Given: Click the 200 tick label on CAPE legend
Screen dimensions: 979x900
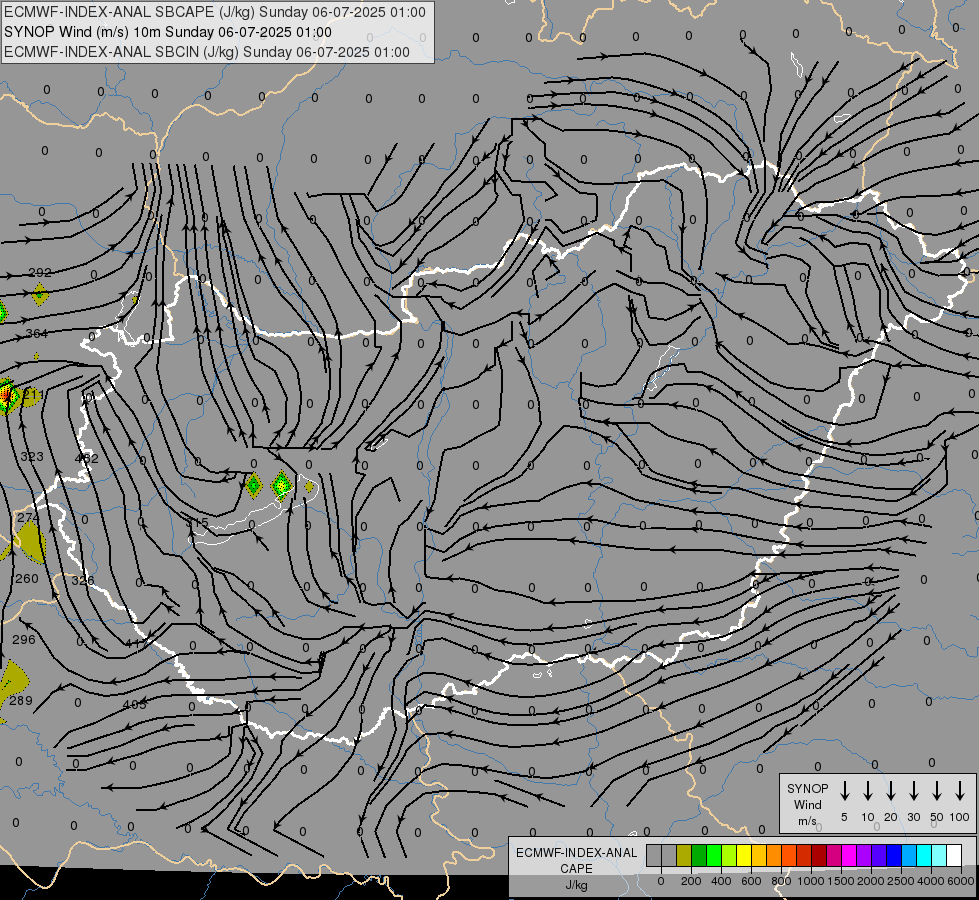Looking at the screenshot, I should 691,881.
